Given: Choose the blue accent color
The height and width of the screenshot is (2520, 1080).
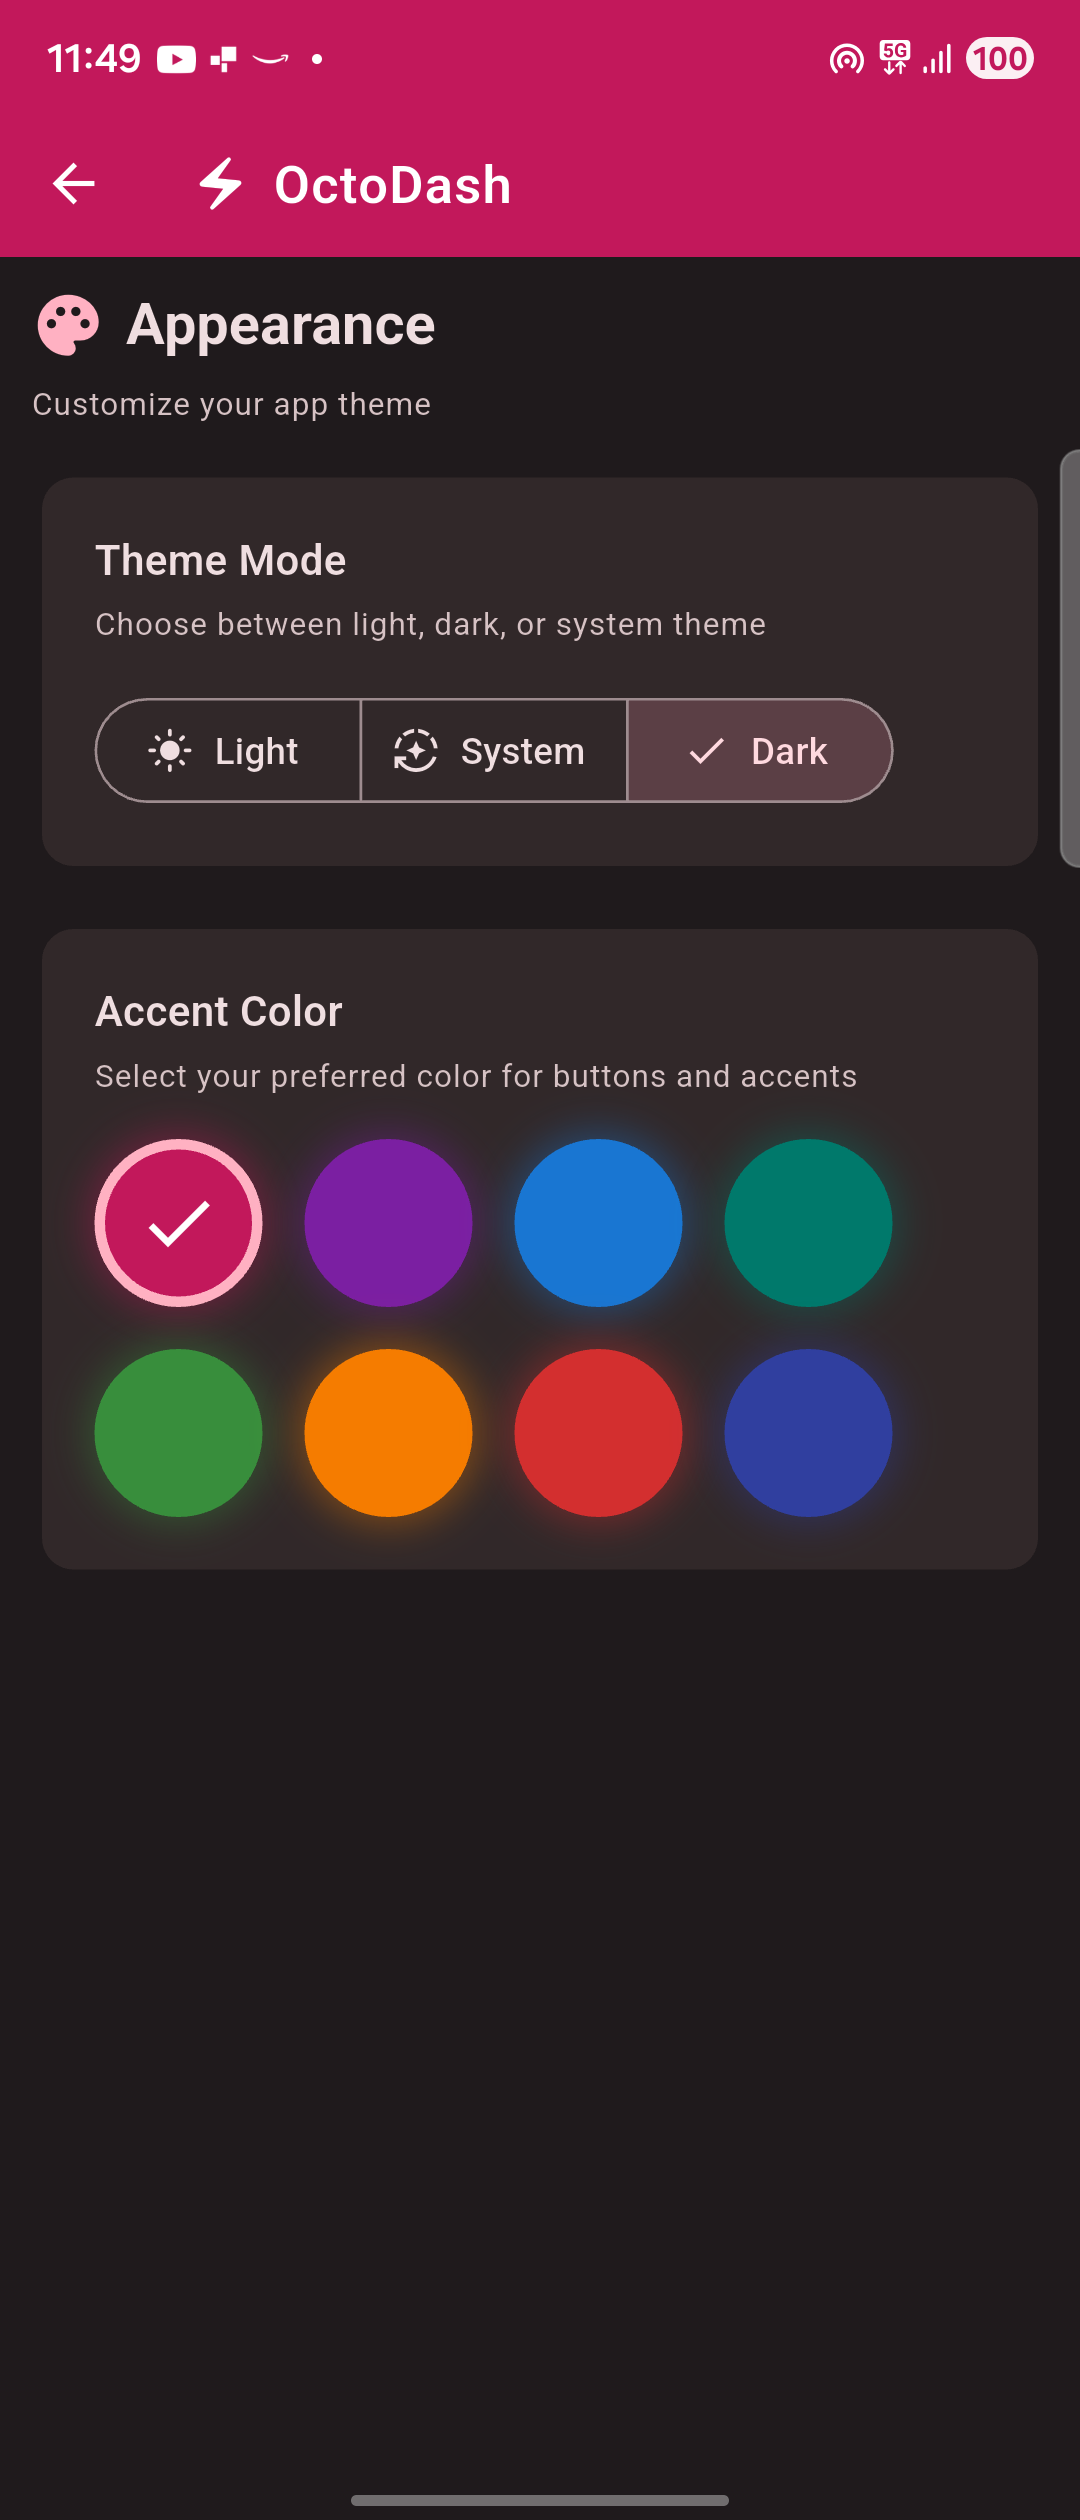Looking at the screenshot, I should coord(598,1222).
